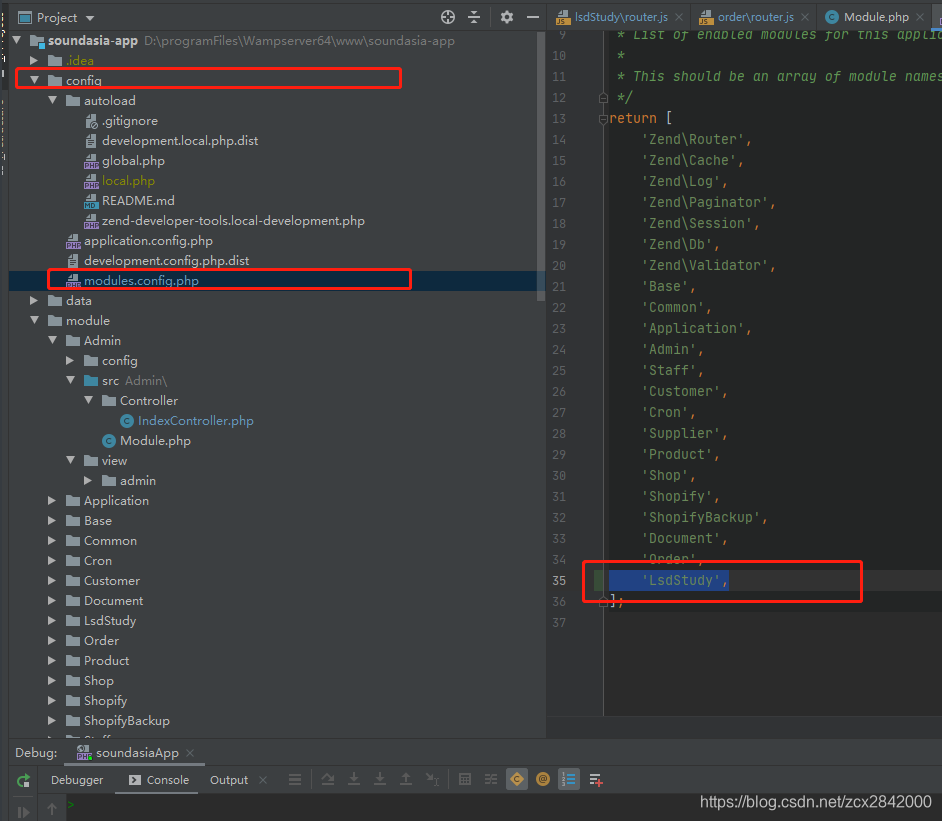Viewport: 942px width, 821px height.
Task: Click 'ShopifyBackup' string in editor
Action: coord(701,517)
